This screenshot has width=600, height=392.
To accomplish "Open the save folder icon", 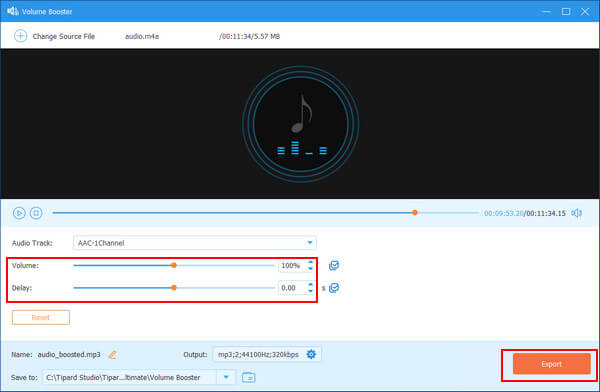I will click(x=249, y=377).
